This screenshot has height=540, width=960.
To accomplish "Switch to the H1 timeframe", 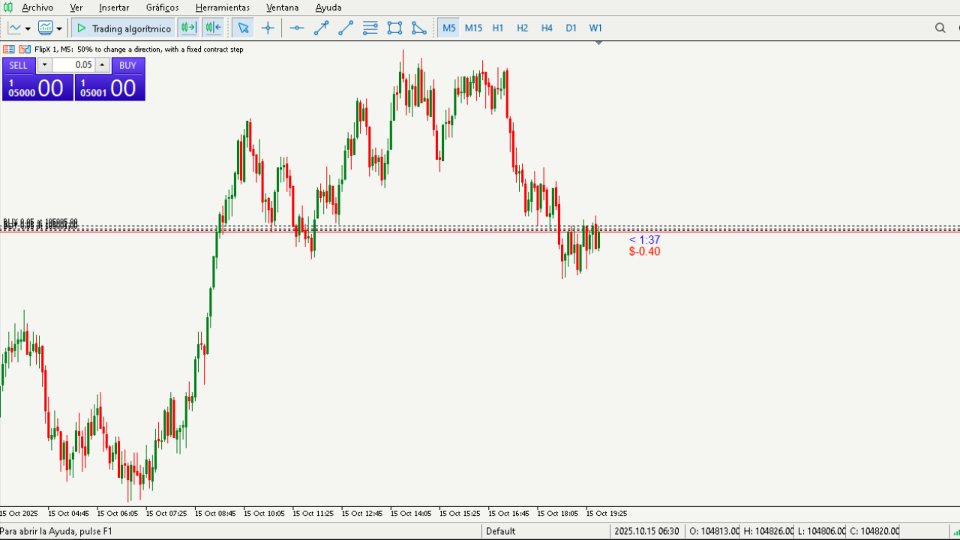I will point(498,28).
